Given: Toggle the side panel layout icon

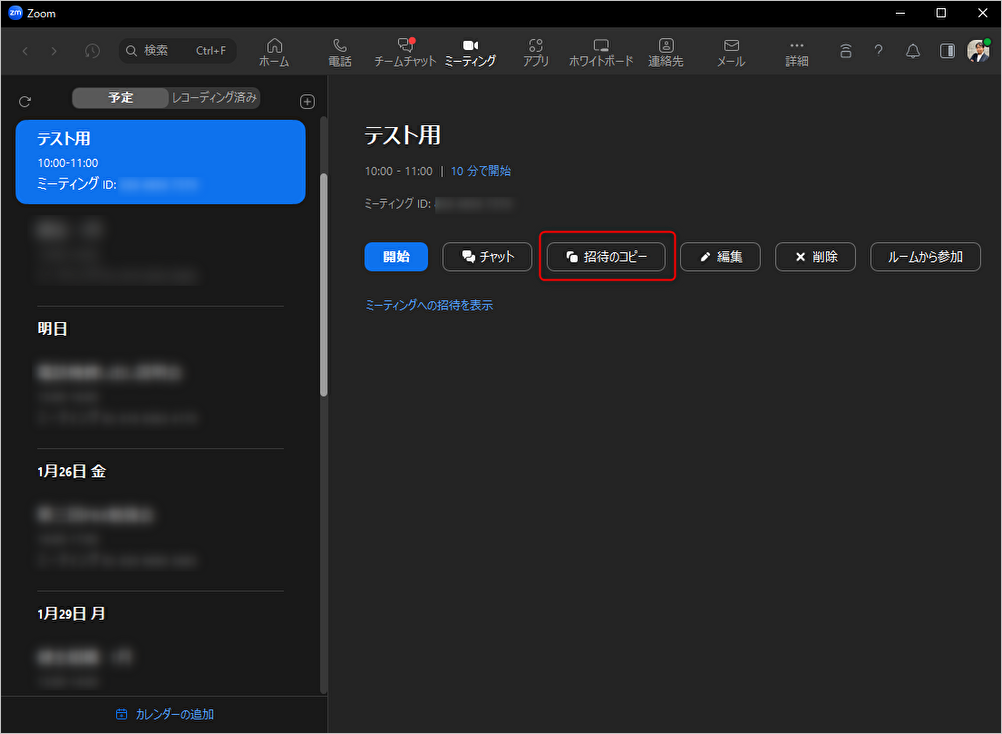Looking at the screenshot, I should [x=948, y=51].
